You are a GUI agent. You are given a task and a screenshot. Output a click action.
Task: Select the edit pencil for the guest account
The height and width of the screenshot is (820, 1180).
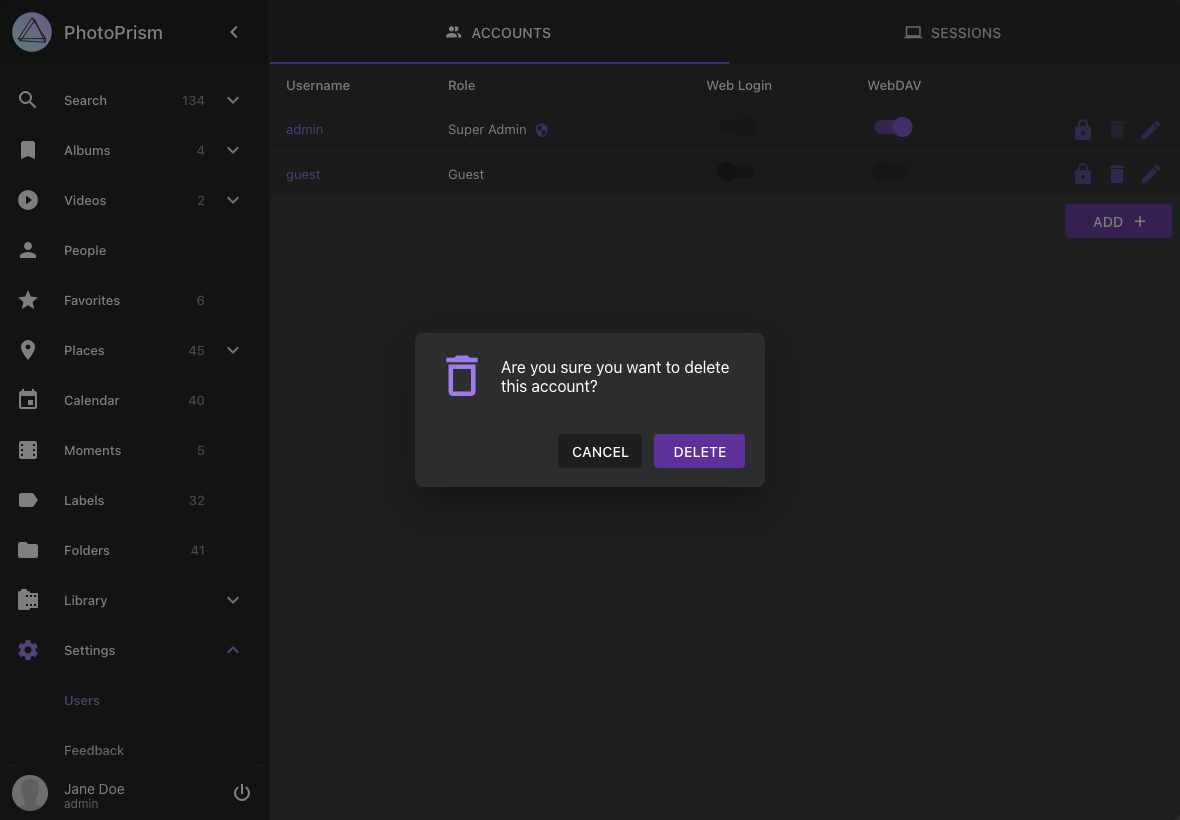click(x=1151, y=173)
